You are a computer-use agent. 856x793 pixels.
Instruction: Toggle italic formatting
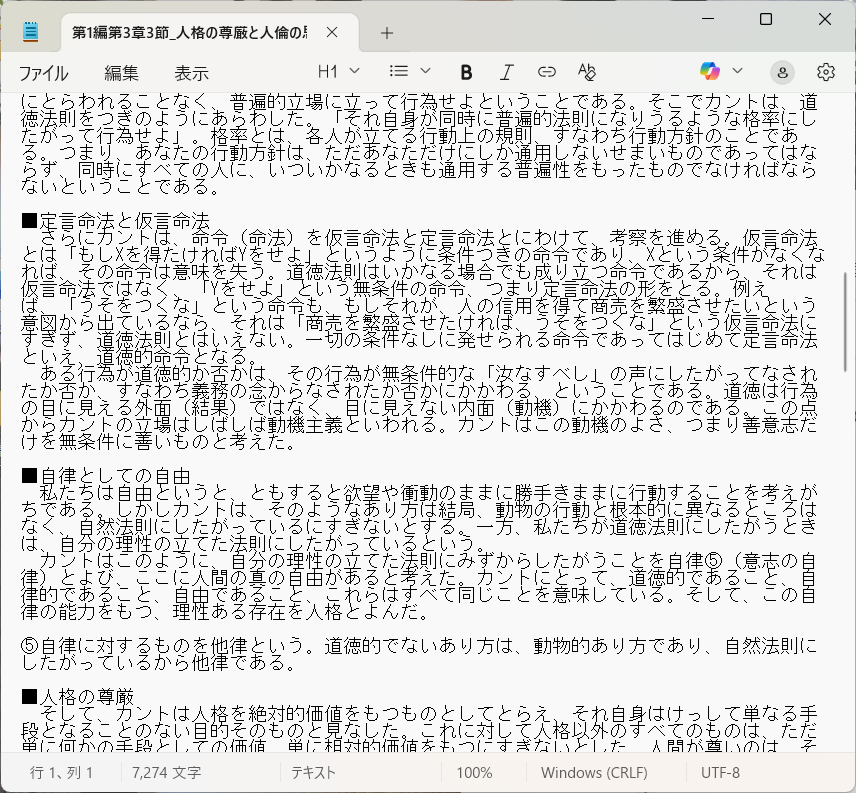506,72
